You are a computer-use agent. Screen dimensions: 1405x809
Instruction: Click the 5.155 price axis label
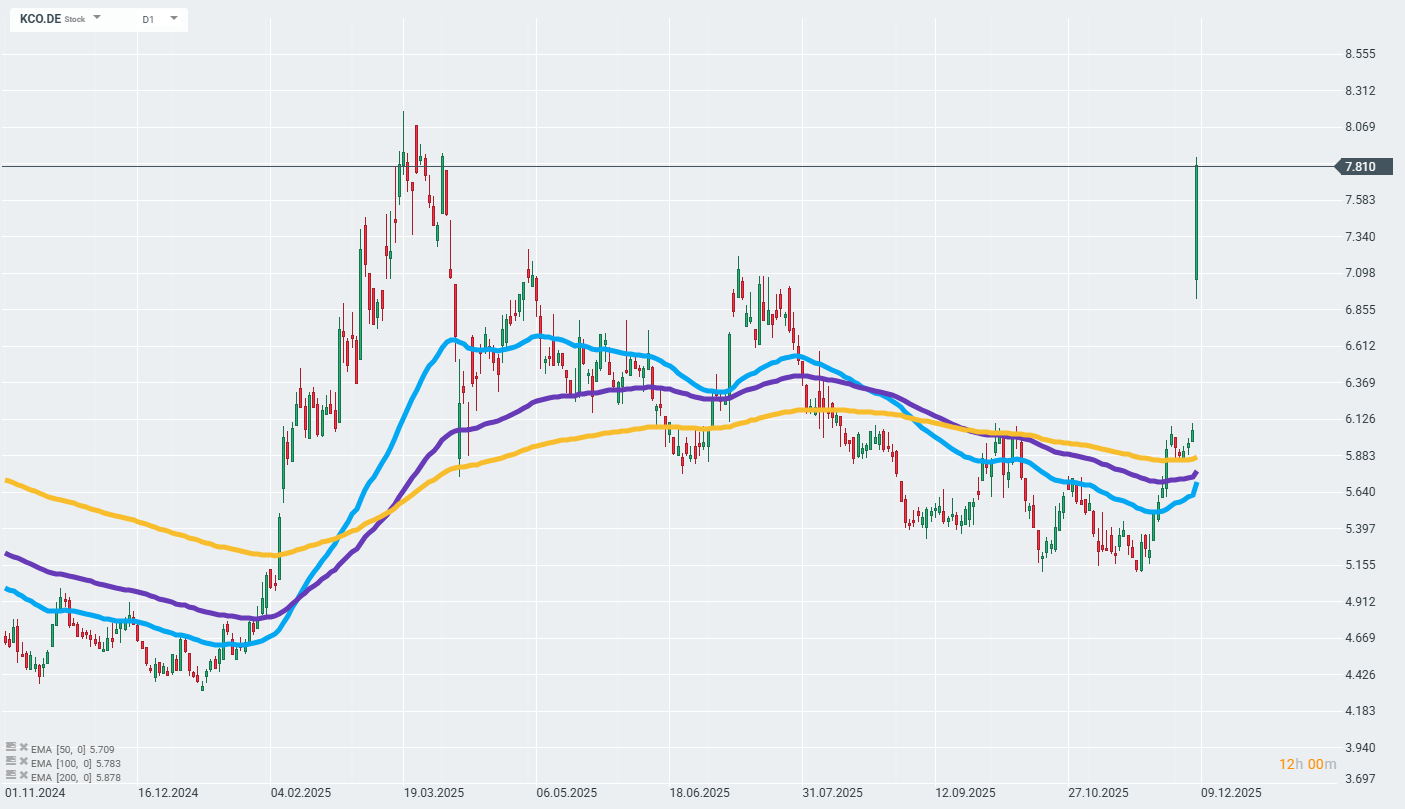pos(1361,565)
